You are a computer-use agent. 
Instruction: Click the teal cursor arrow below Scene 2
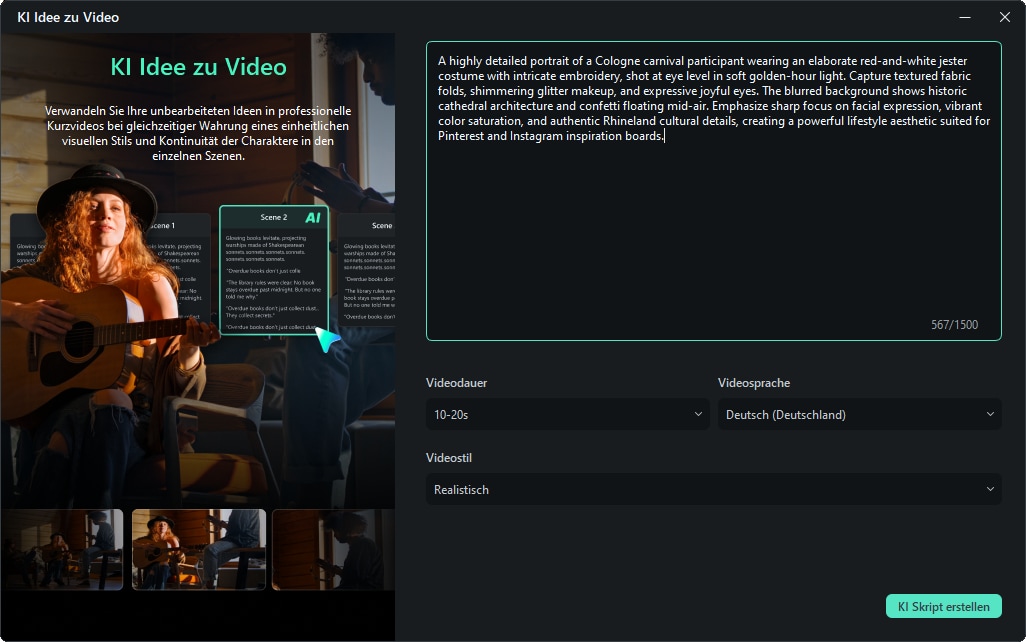coord(327,339)
